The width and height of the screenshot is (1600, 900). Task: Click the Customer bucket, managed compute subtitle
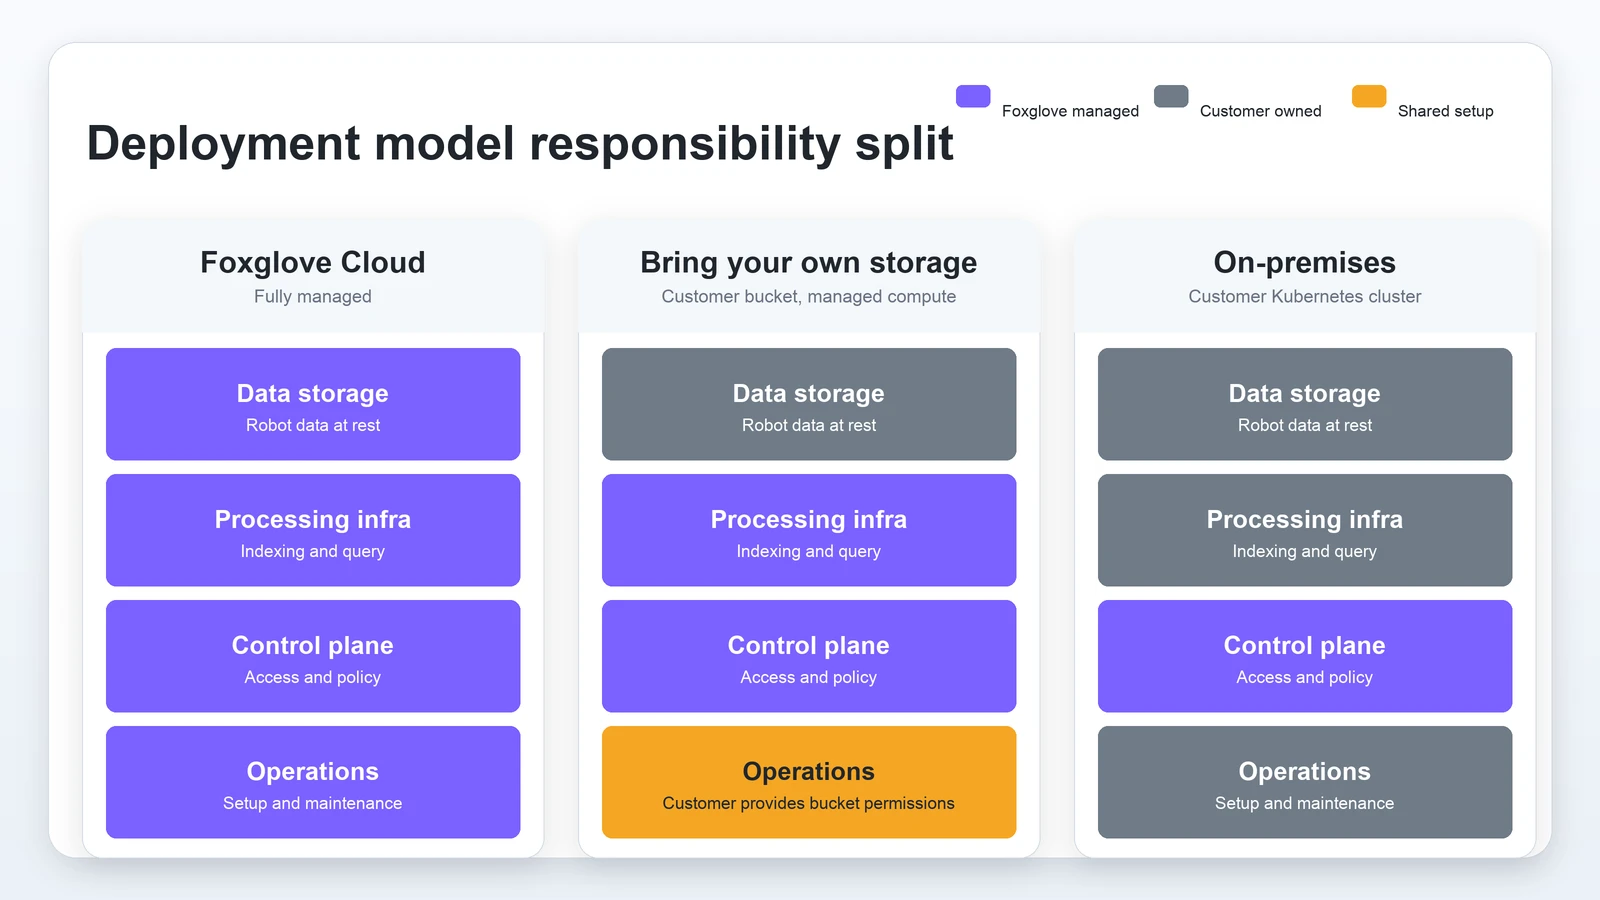click(x=809, y=296)
